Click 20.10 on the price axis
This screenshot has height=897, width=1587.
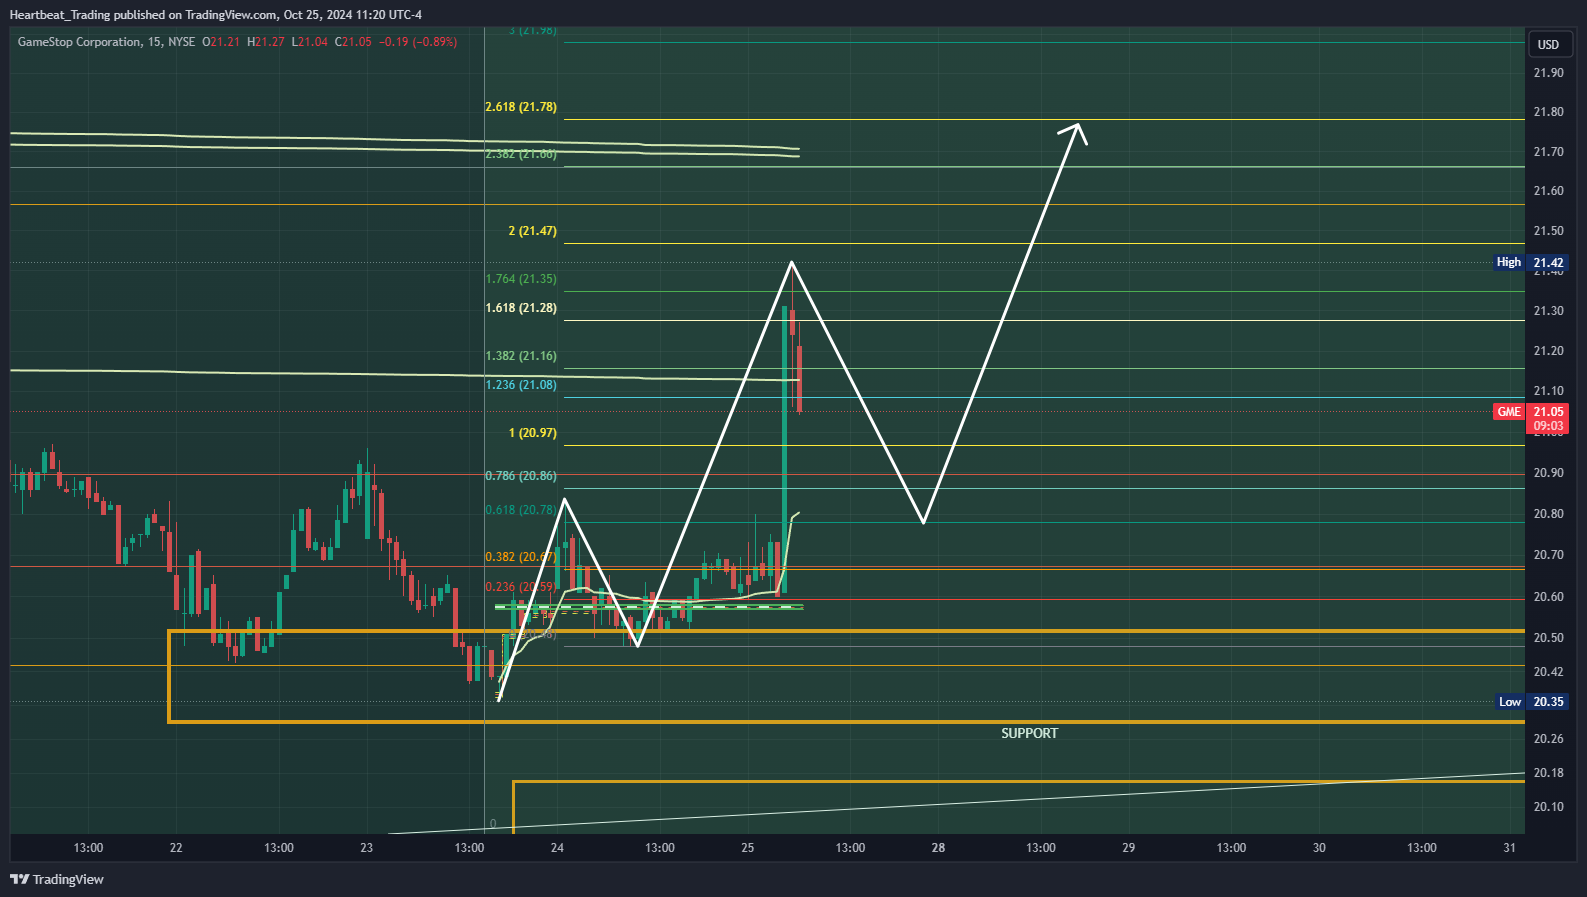[1548, 807]
